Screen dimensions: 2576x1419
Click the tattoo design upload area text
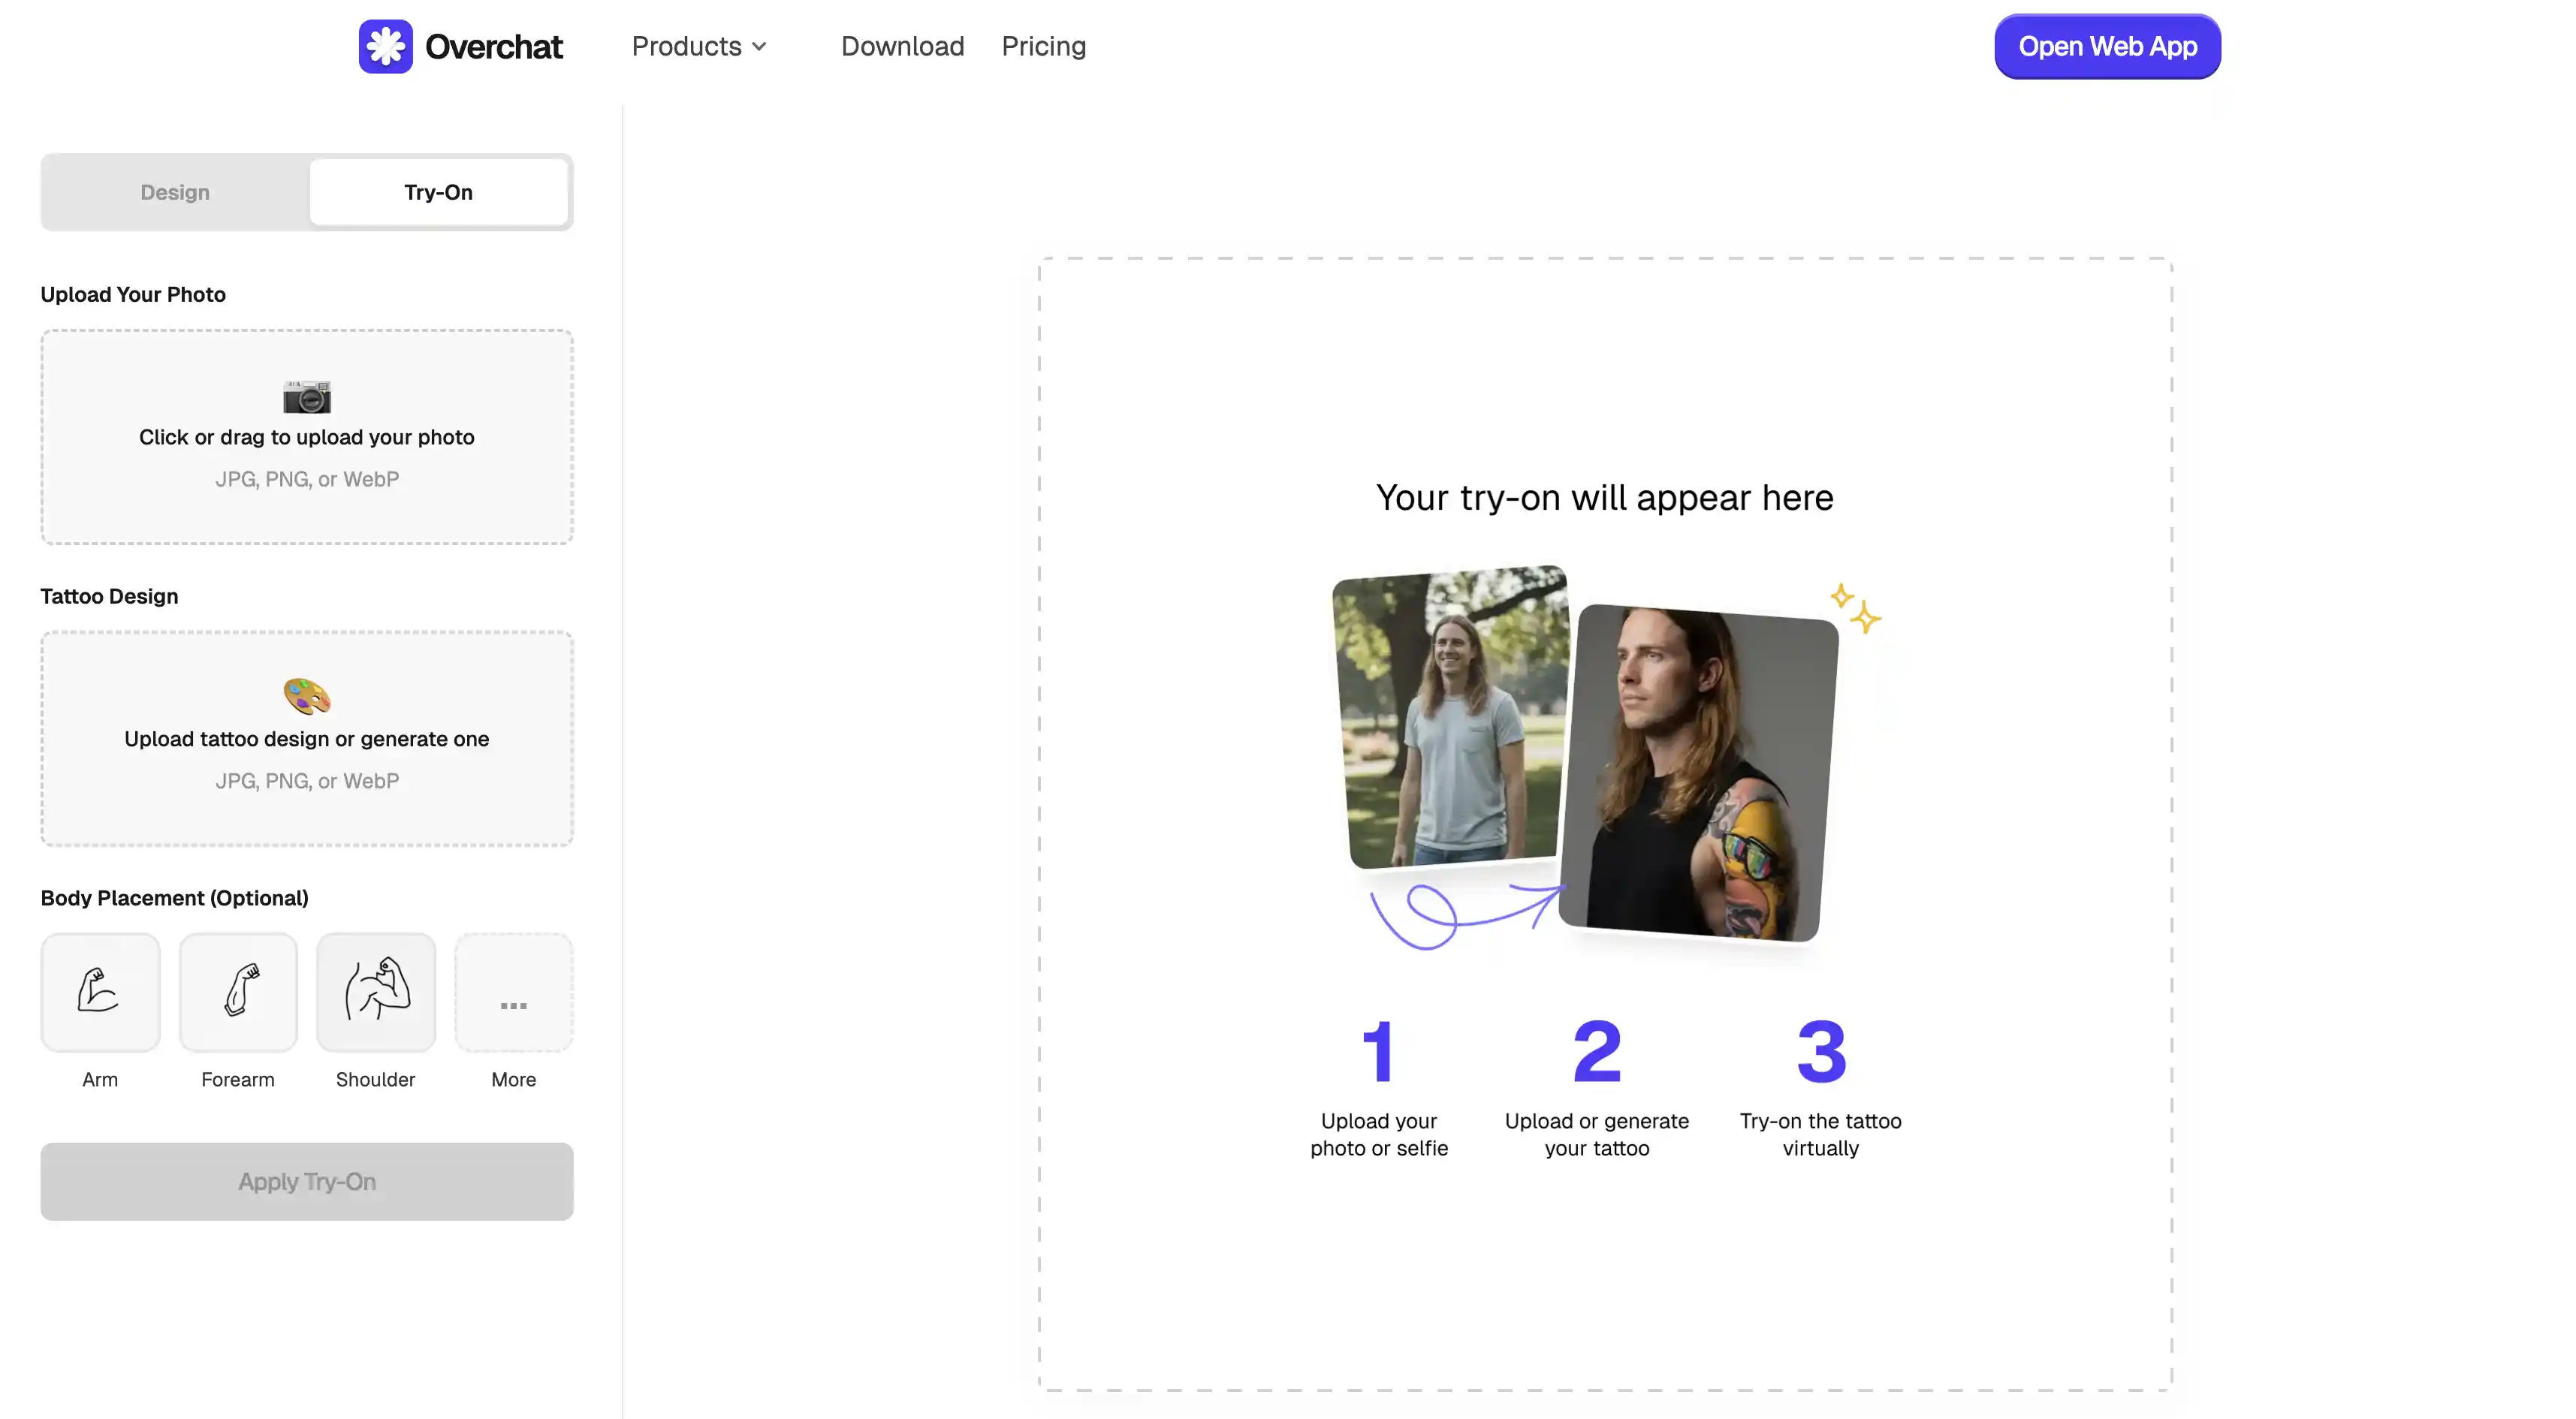[x=307, y=739]
